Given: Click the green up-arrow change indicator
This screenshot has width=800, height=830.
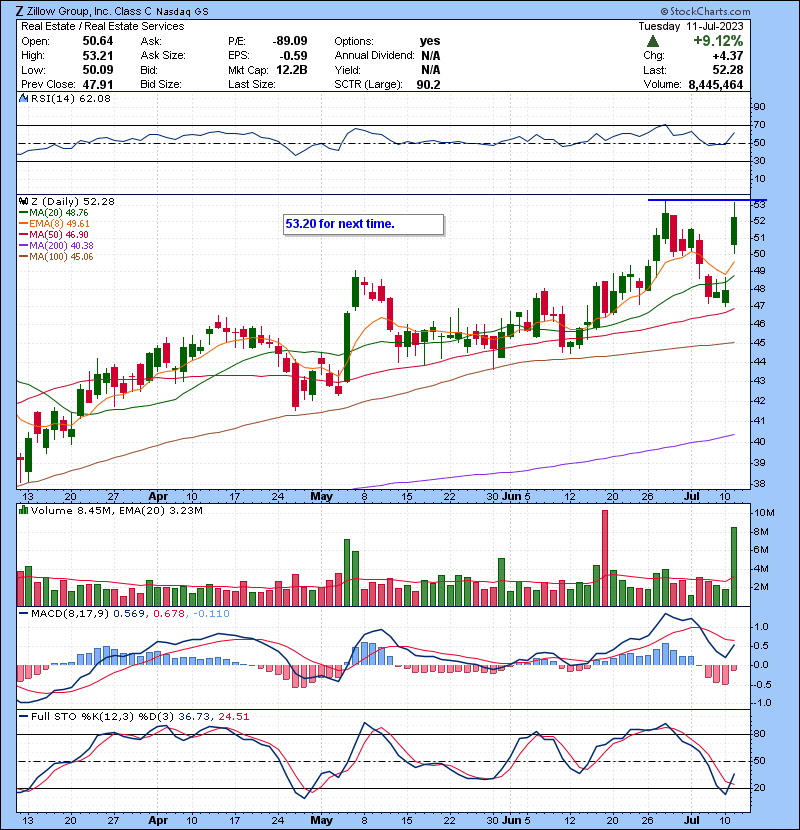Looking at the screenshot, I should click(x=653, y=41).
